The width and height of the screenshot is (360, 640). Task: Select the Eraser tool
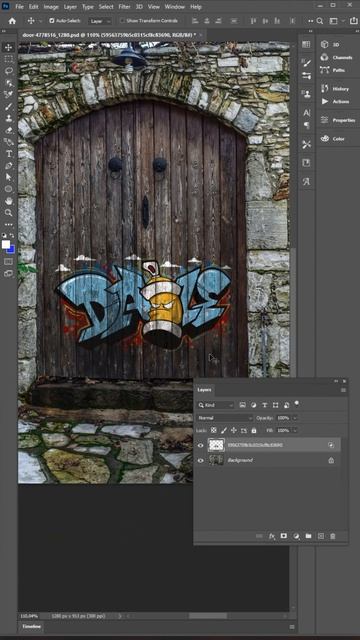[x=8, y=130]
